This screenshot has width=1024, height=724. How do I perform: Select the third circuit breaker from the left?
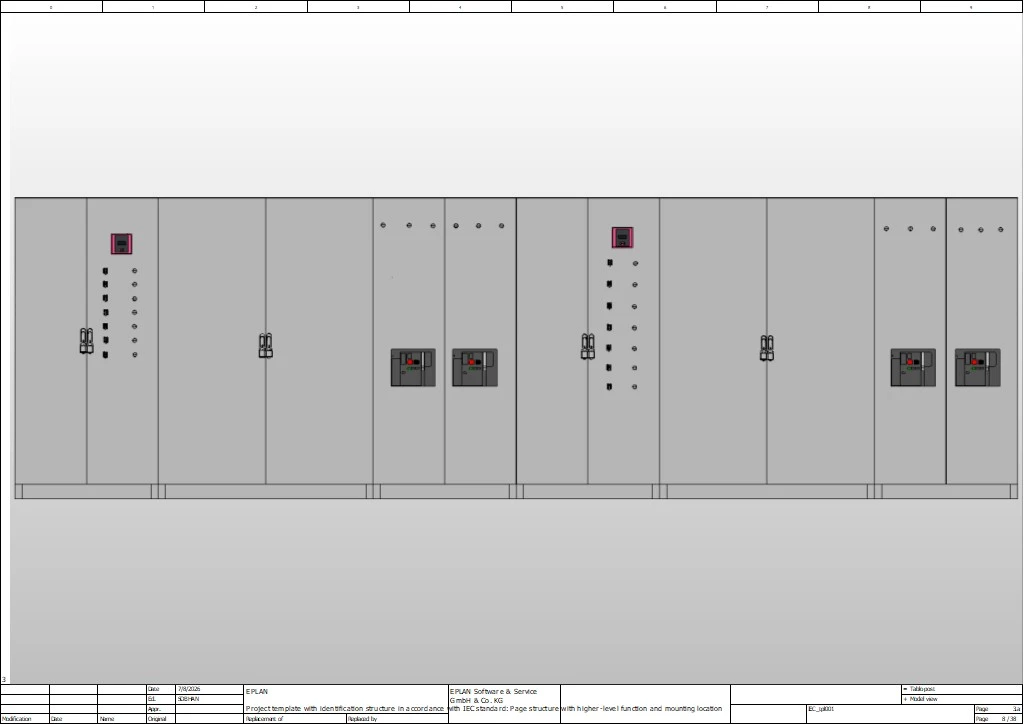tap(913, 368)
